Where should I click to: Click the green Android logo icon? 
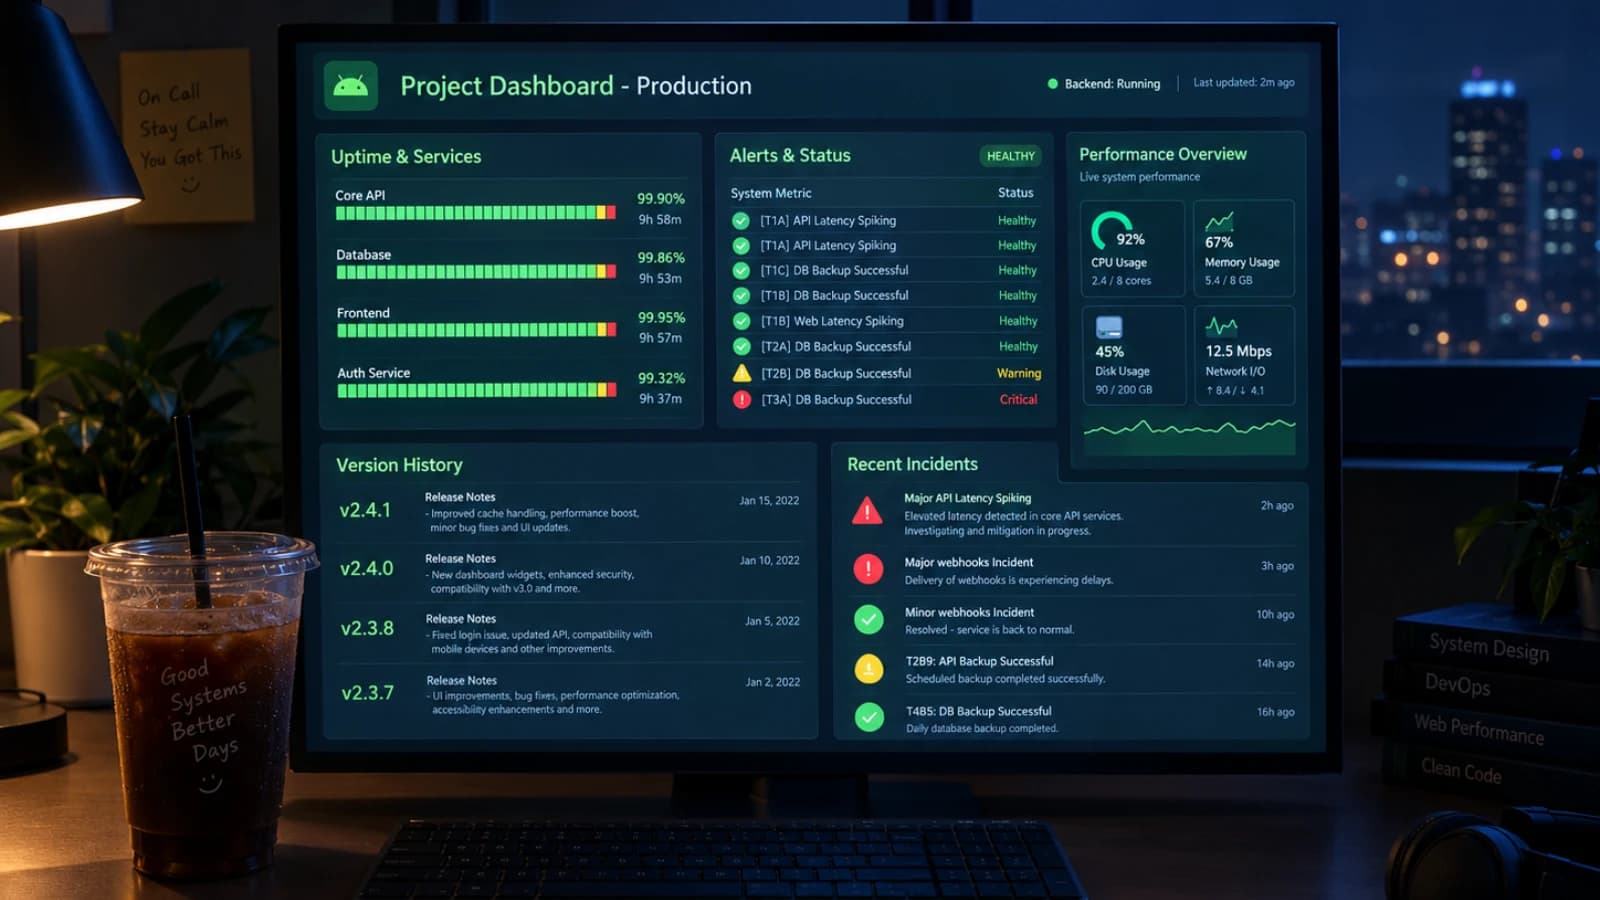[x=350, y=85]
